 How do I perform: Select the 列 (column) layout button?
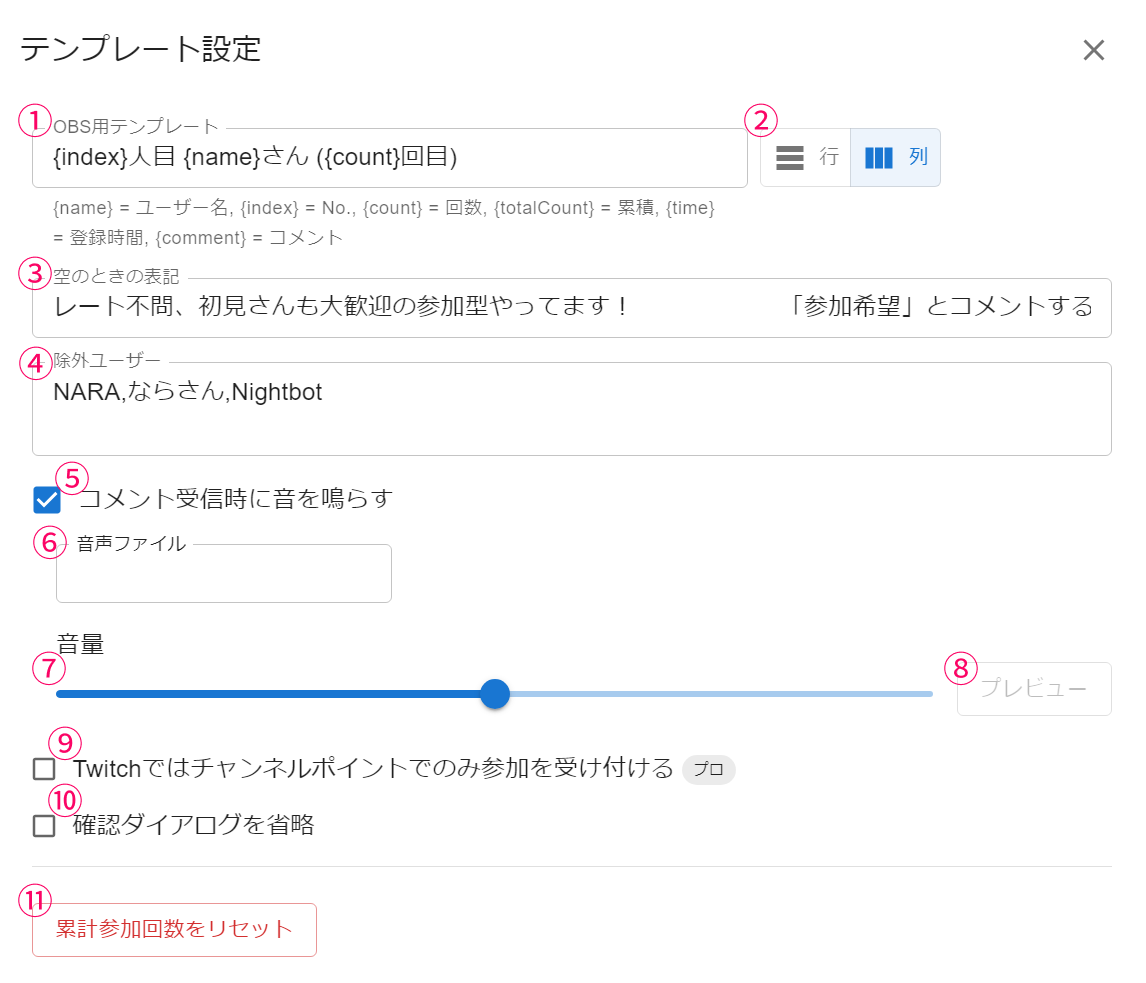coord(896,158)
